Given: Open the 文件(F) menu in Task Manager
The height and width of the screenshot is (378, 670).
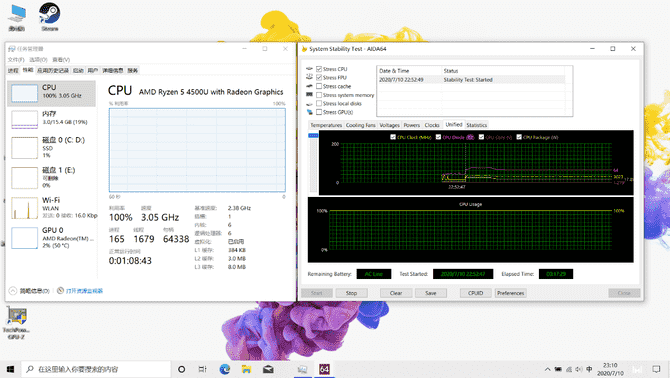Looking at the screenshot, I should (16, 59).
